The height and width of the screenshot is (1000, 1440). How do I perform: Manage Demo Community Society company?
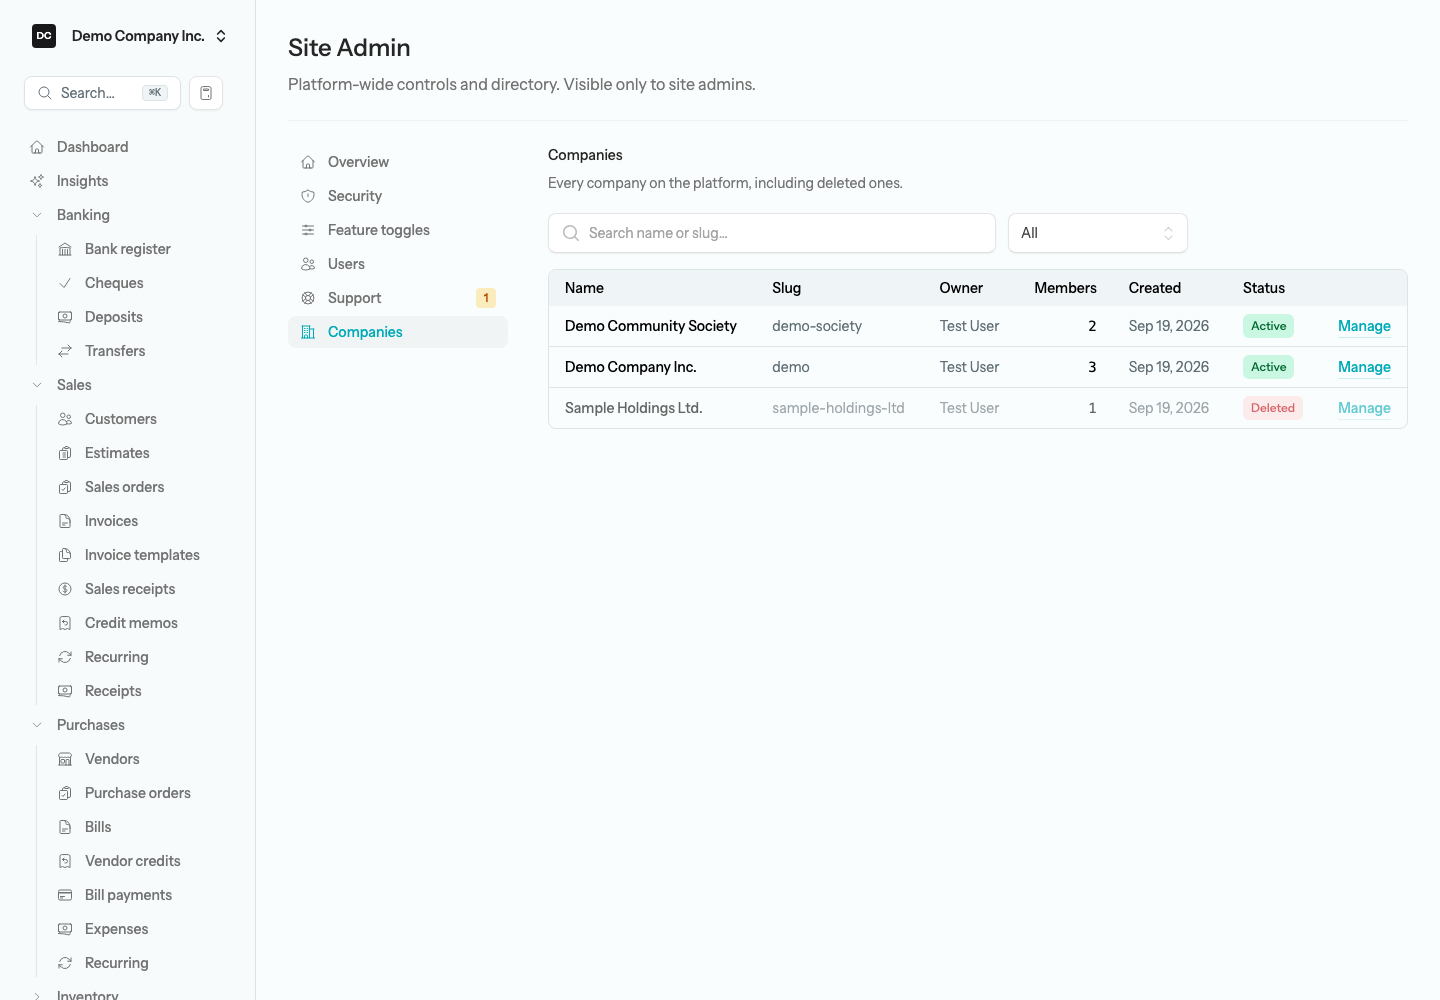[x=1364, y=326]
